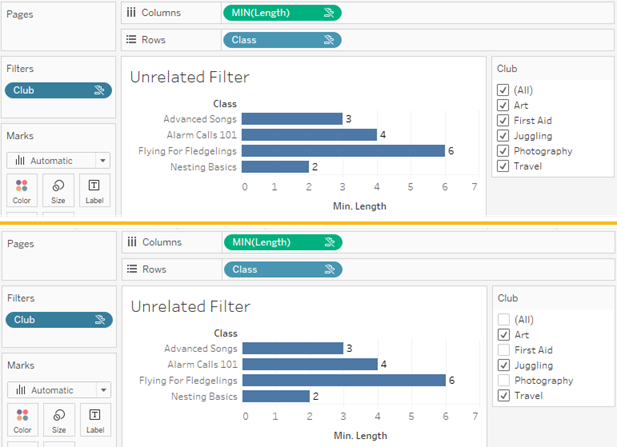Click the Color icon in the upper Marks card
617x447 pixels.
click(x=23, y=187)
